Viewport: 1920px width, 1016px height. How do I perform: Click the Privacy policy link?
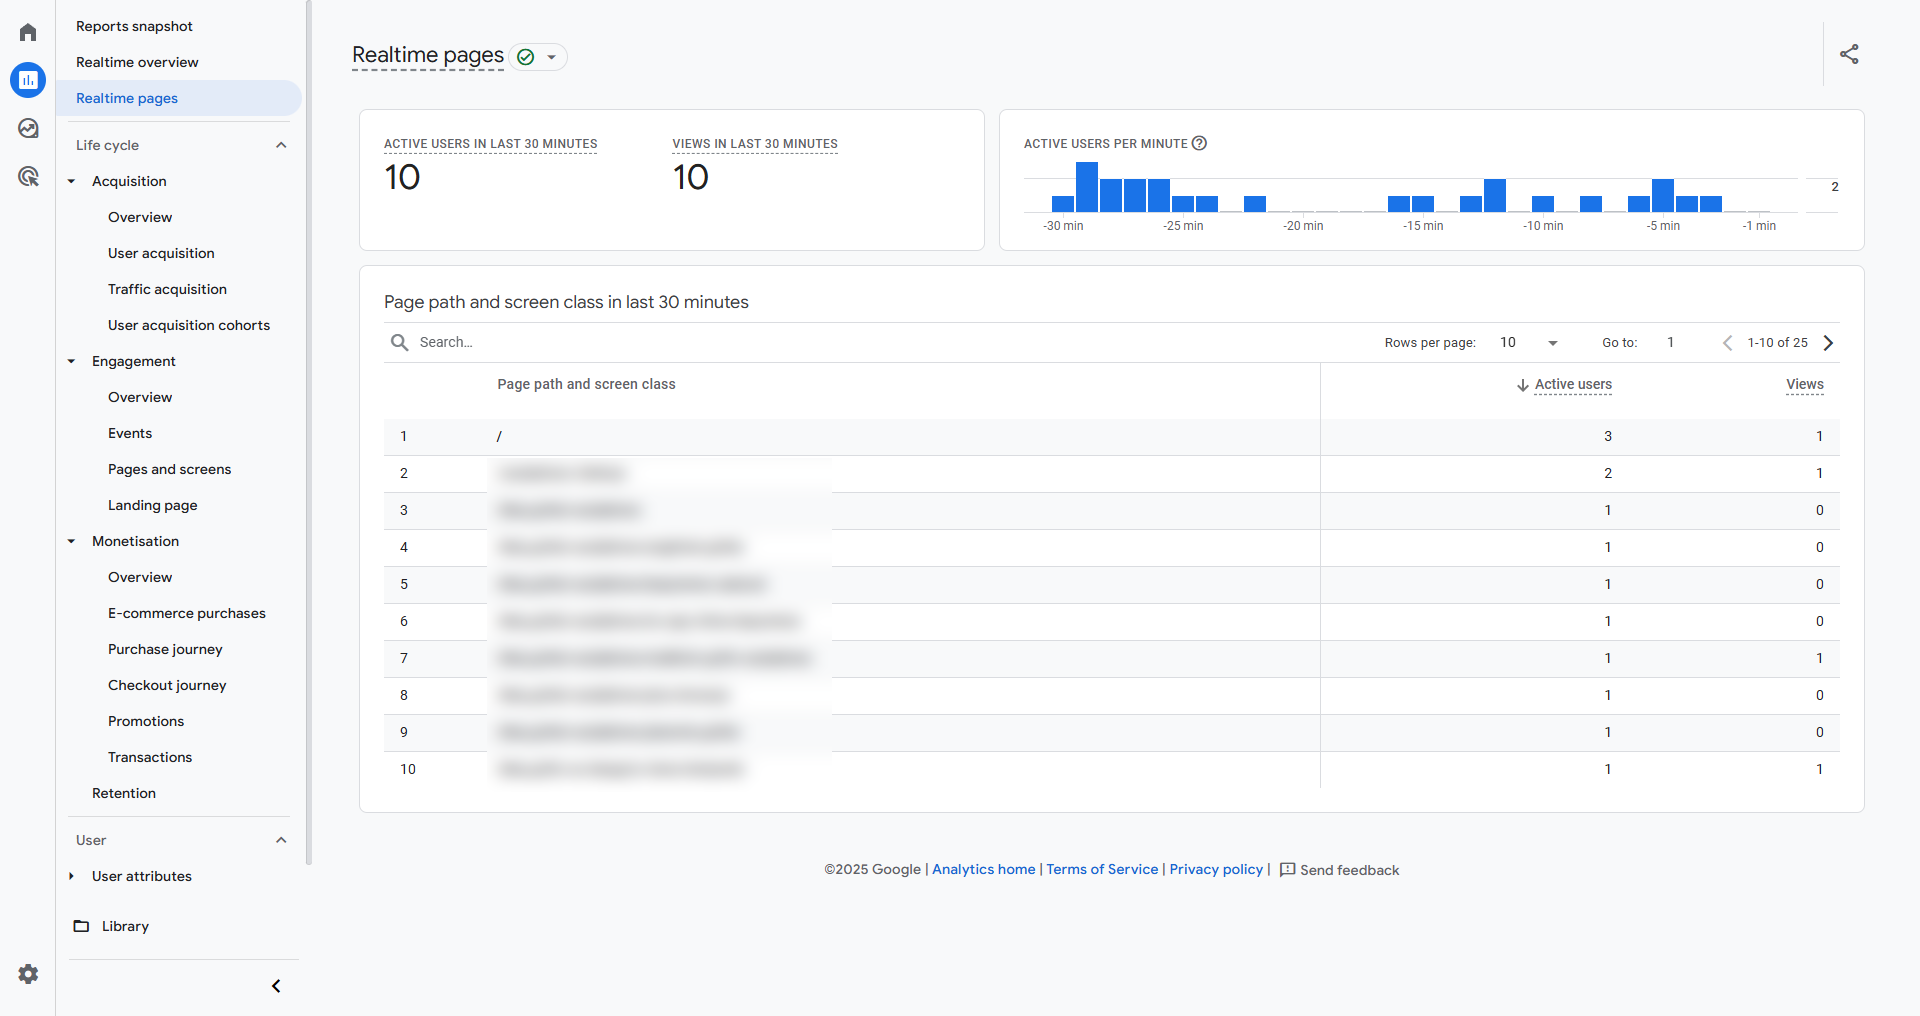(1216, 870)
